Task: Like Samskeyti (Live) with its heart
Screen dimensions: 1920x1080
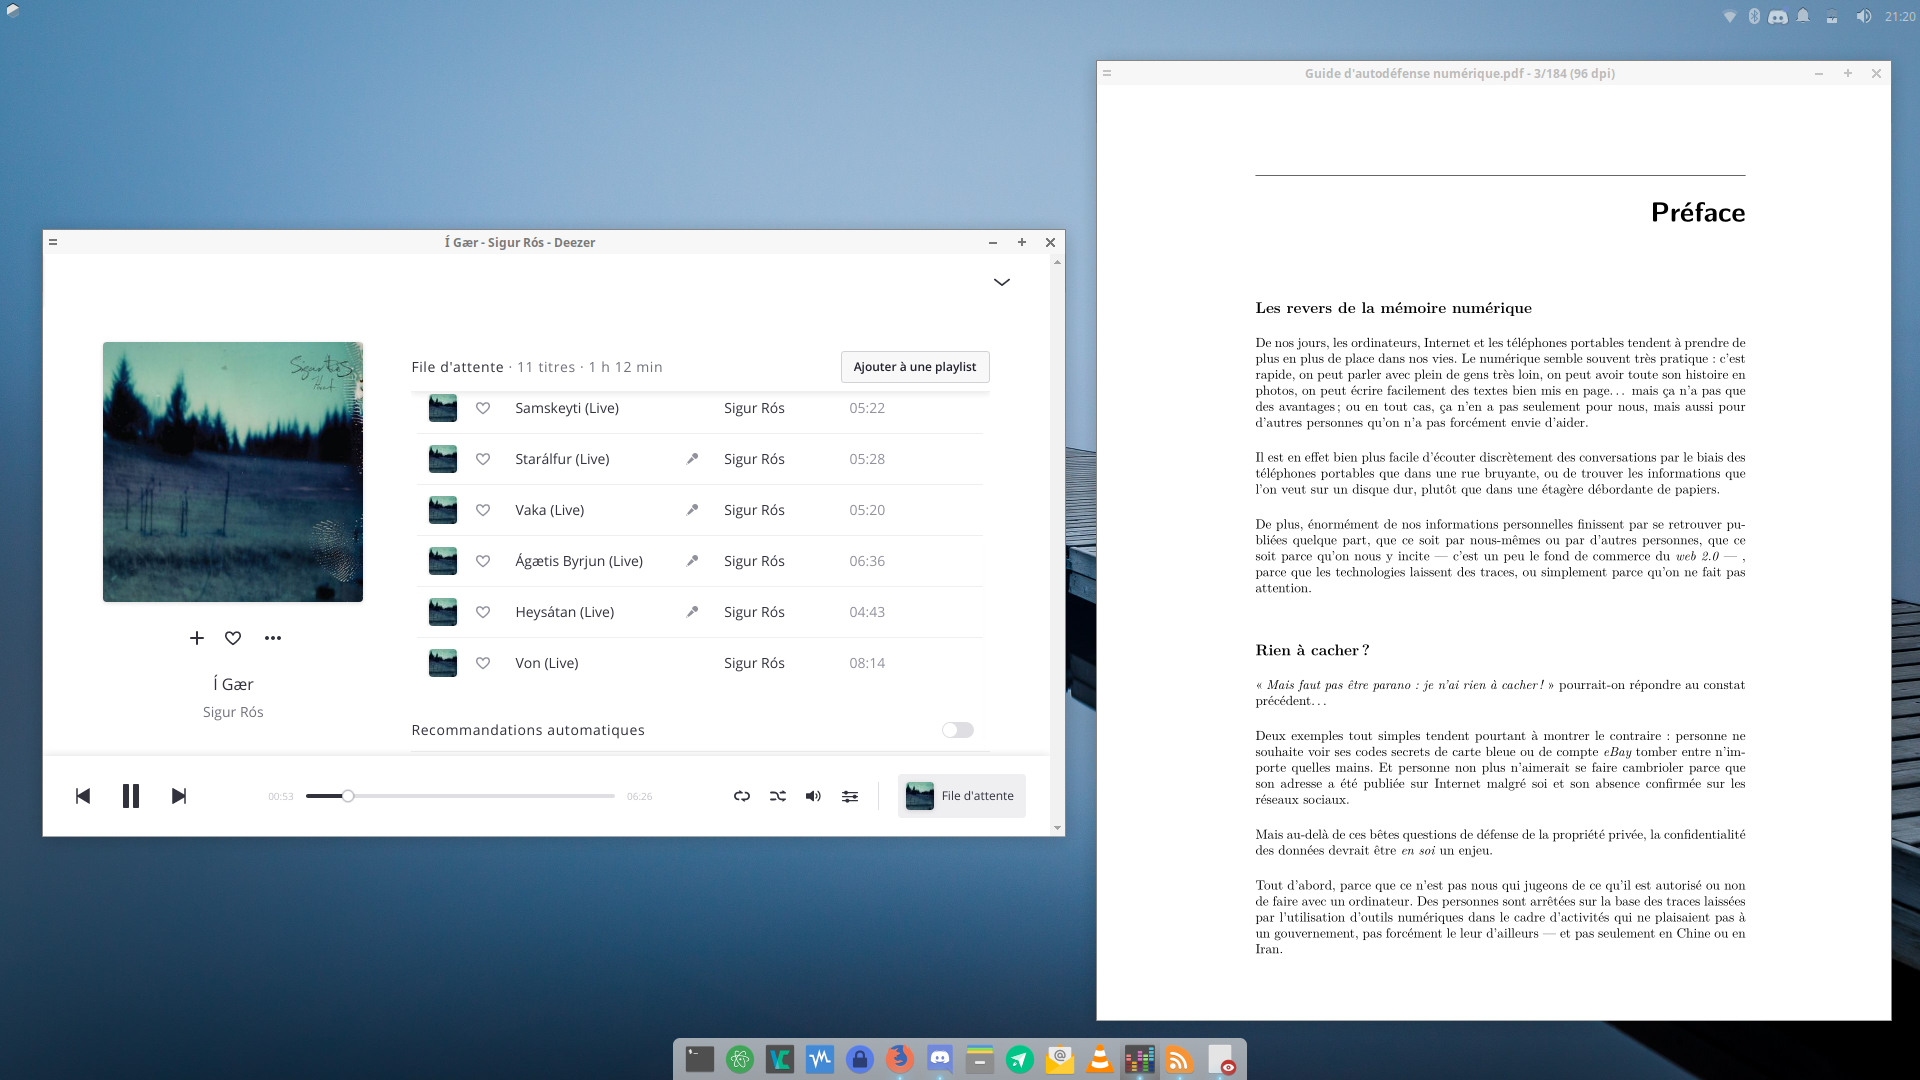Action: 483,408
